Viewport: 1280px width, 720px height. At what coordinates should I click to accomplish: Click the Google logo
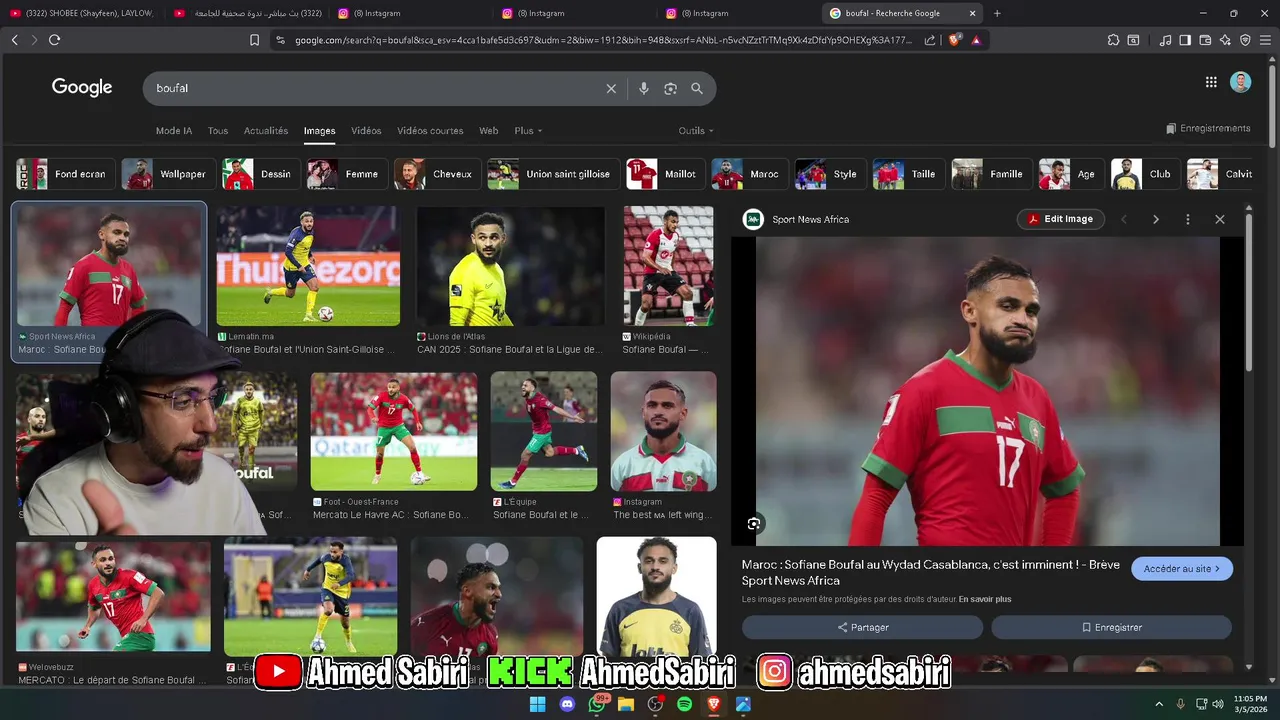82,88
